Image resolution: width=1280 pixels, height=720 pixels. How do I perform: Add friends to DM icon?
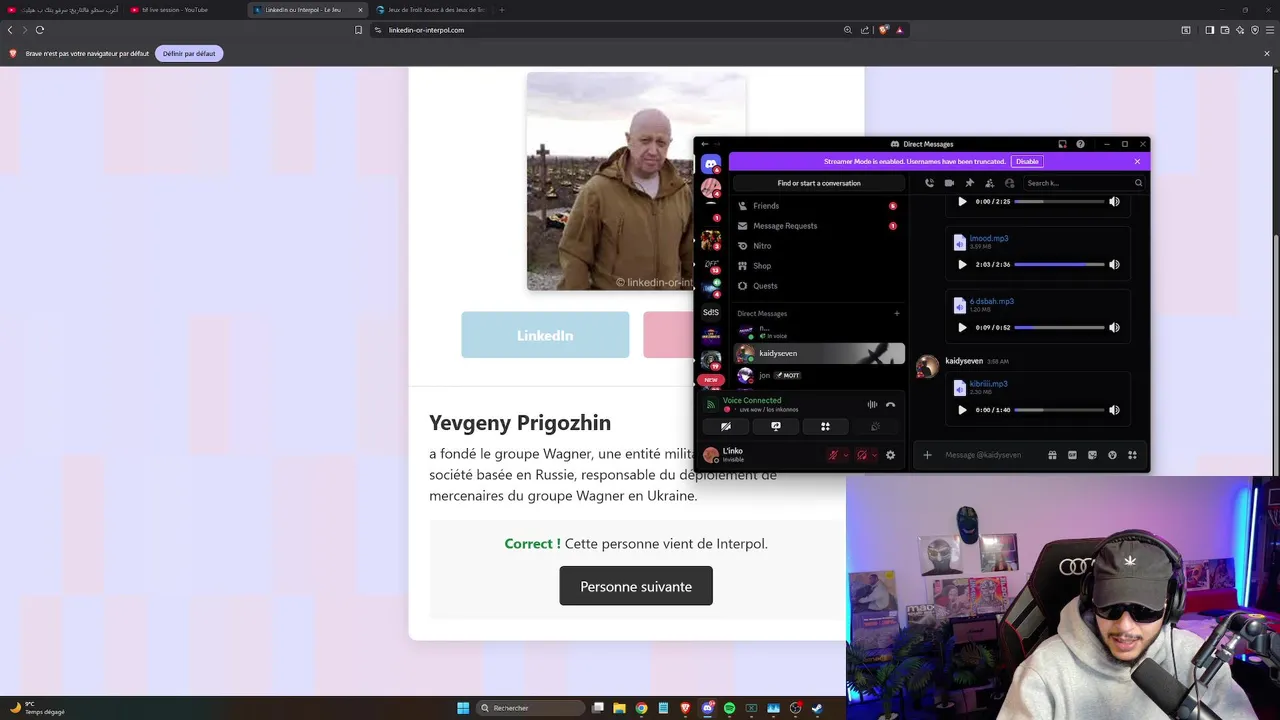[x=989, y=183]
